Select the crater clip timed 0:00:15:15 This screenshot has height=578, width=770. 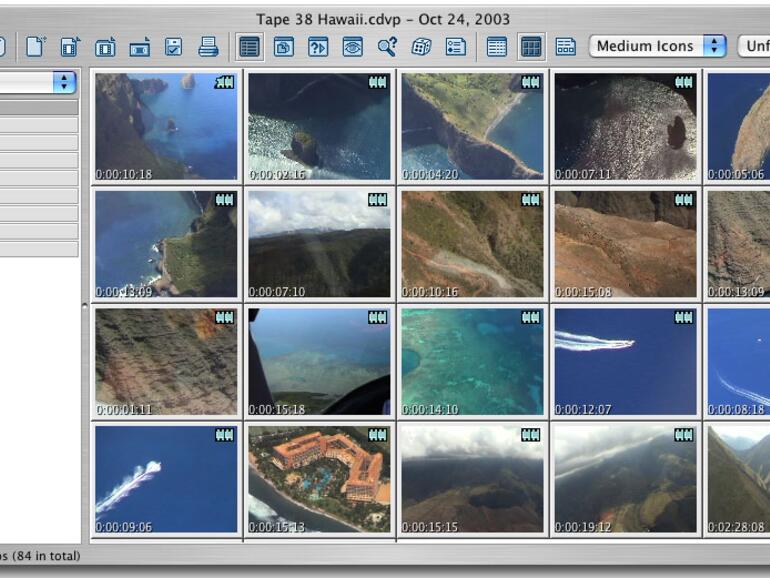472,479
